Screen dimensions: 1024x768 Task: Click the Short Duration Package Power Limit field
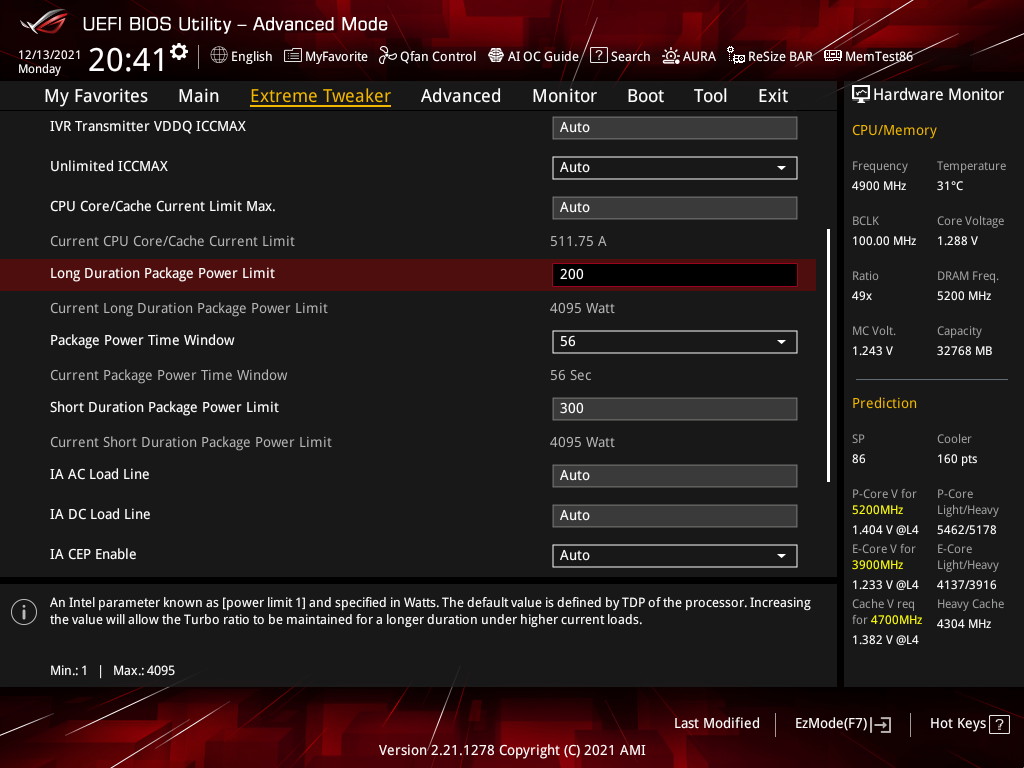click(675, 409)
